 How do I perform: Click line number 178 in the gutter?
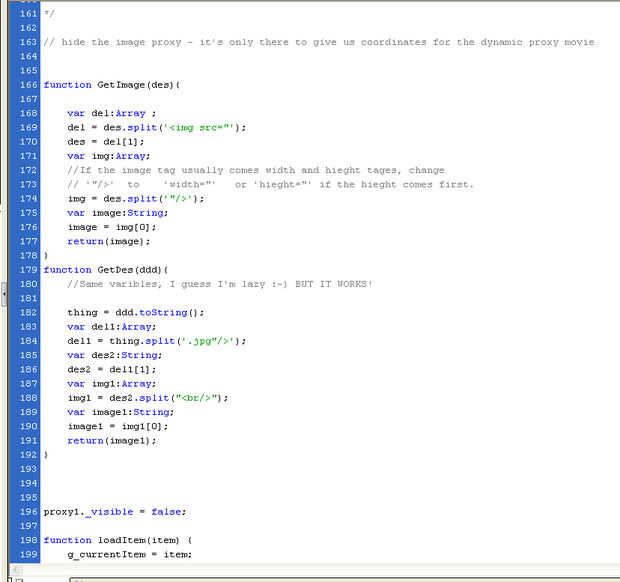pyautogui.click(x=28, y=256)
